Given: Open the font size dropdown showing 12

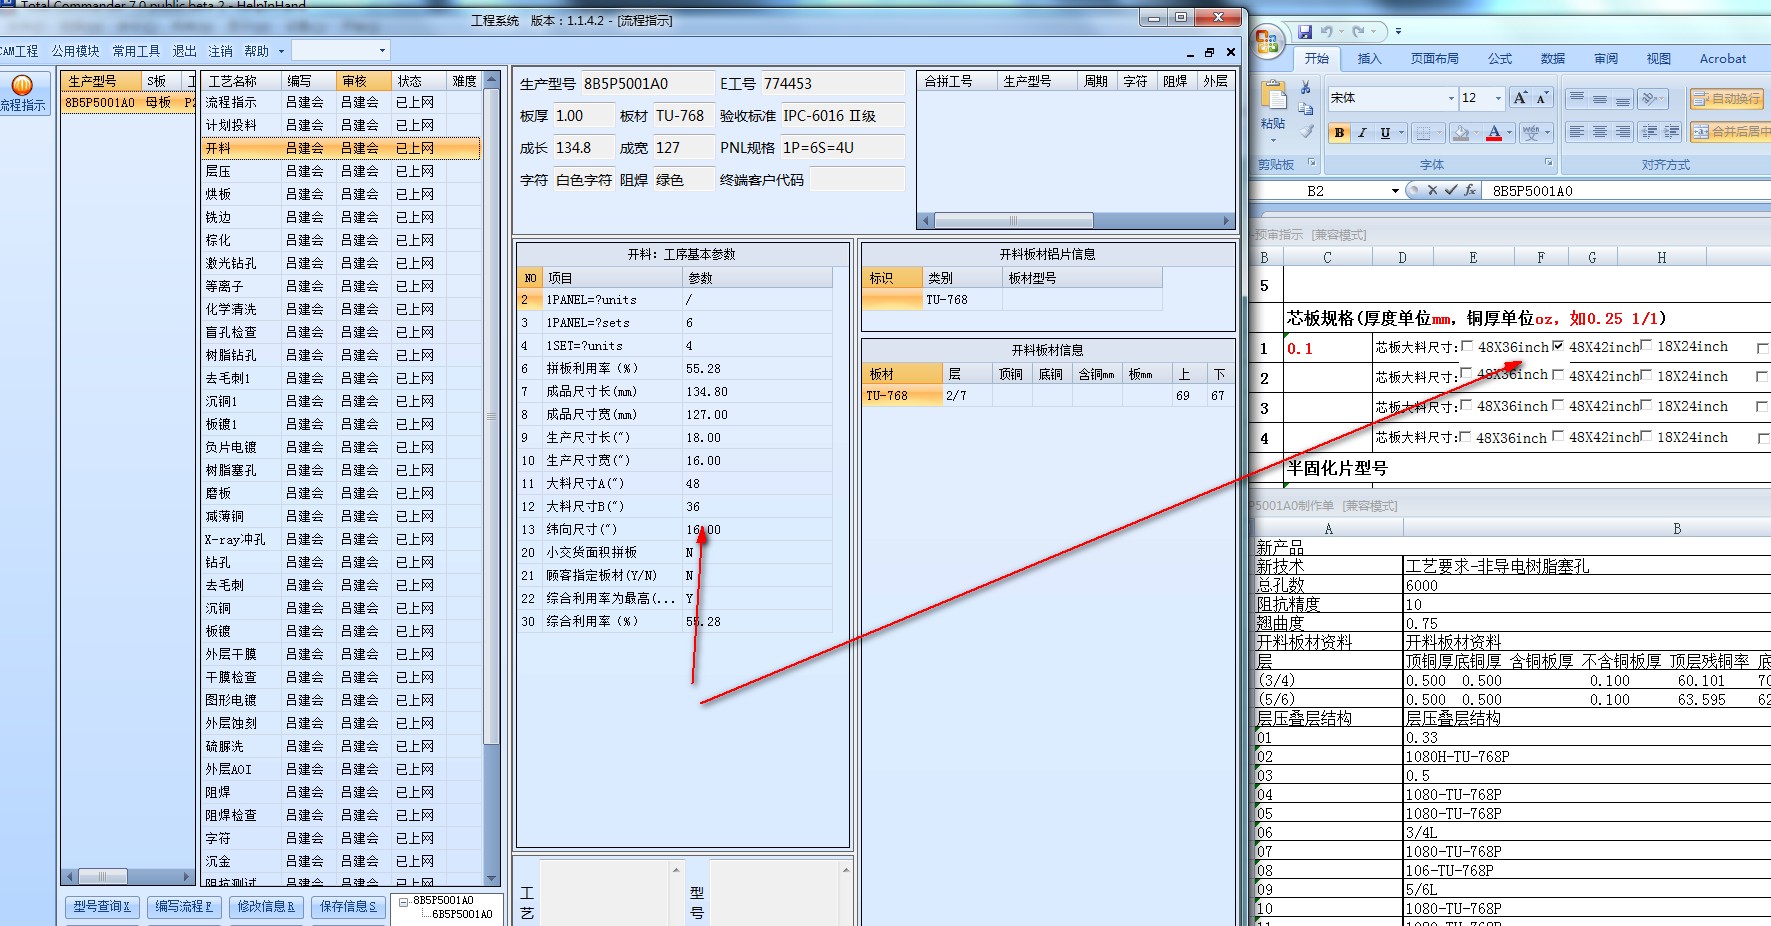Looking at the screenshot, I should [x=1498, y=98].
